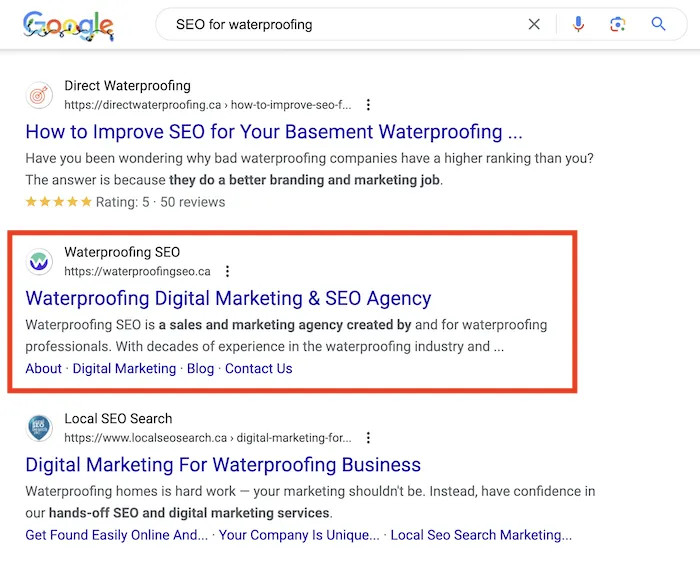Image resolution: width=700 pixels, height=565 pixels.
Task: Click Get Found Easily Online And... sitelink
Action: tap(117, 535)
